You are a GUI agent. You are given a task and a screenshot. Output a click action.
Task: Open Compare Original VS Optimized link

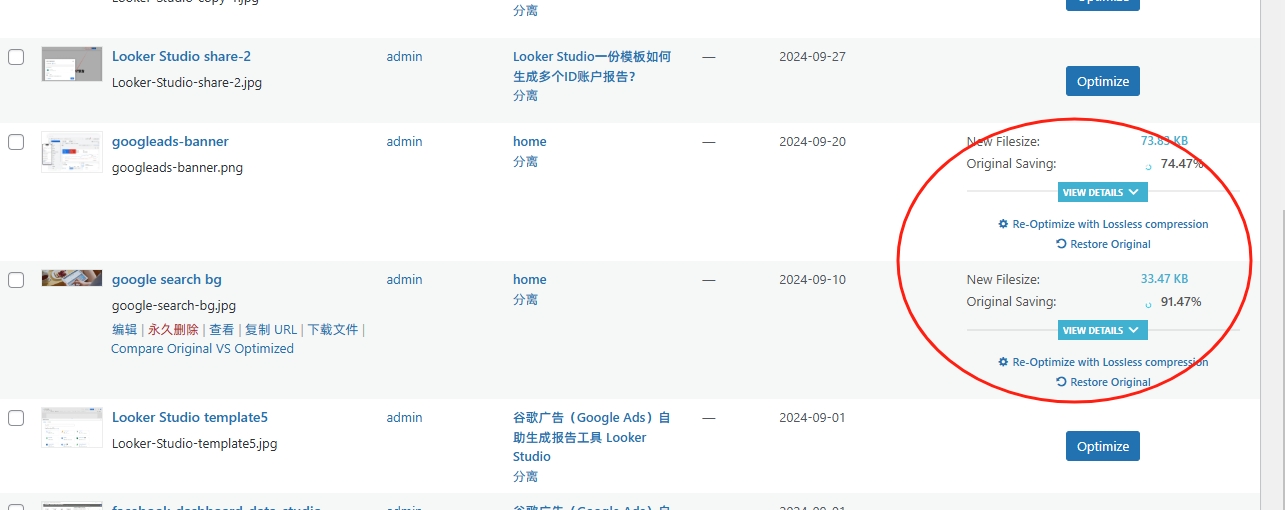click(203, 349)
